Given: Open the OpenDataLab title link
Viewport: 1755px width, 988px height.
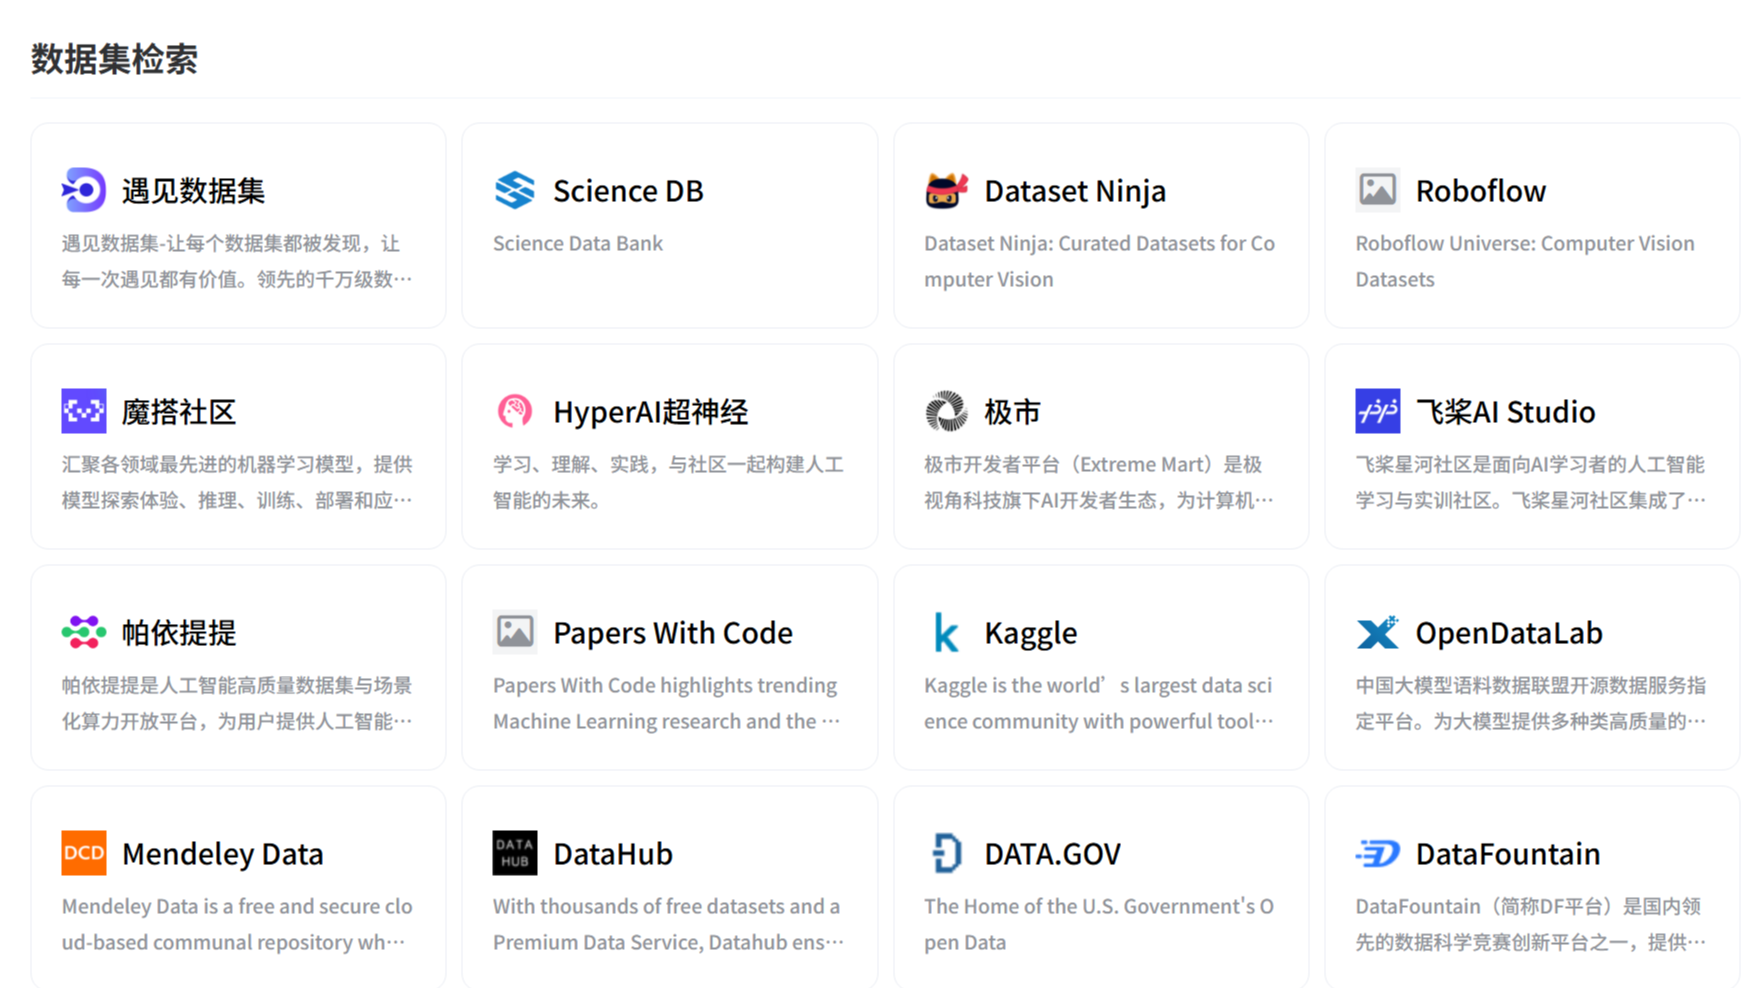Looking at the screenshot, I should point(1509,633).
